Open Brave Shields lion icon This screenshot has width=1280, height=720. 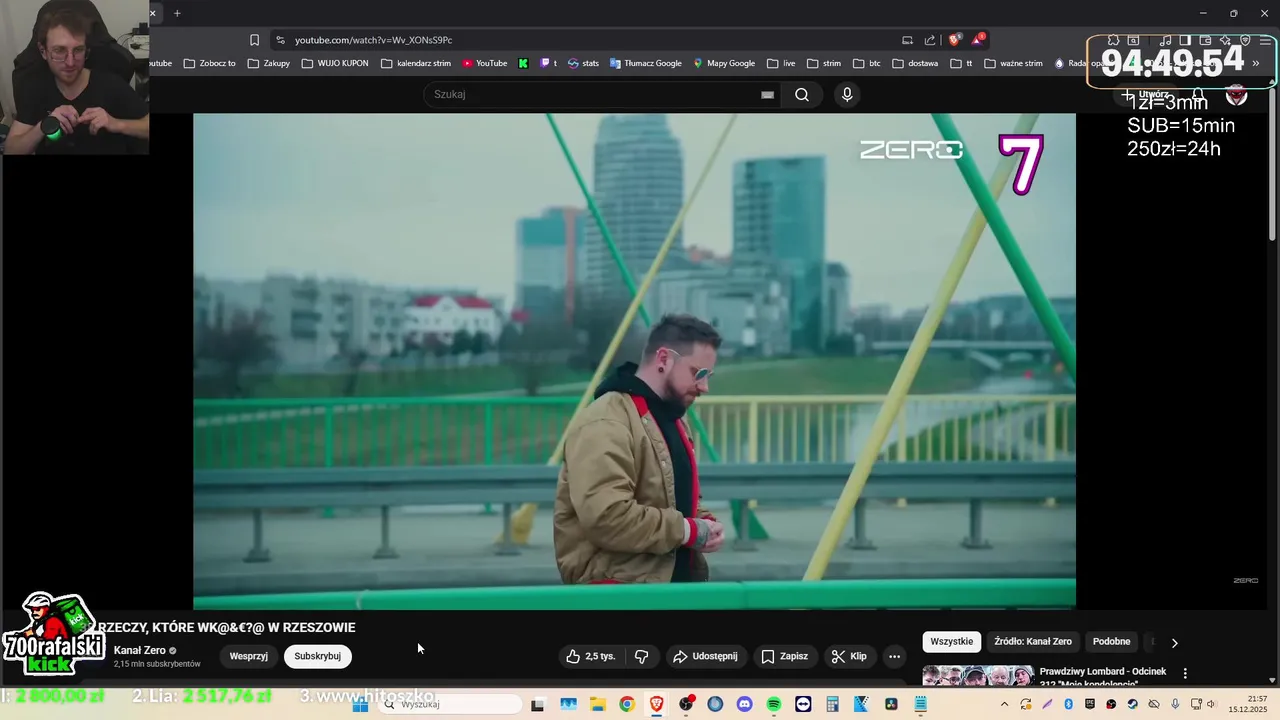click(x=954, y=40)
